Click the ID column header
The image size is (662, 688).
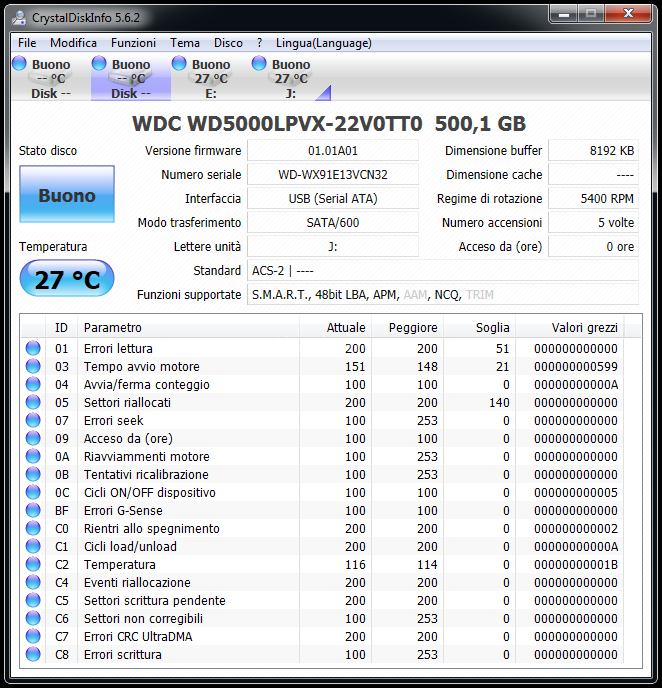(61, 328)
